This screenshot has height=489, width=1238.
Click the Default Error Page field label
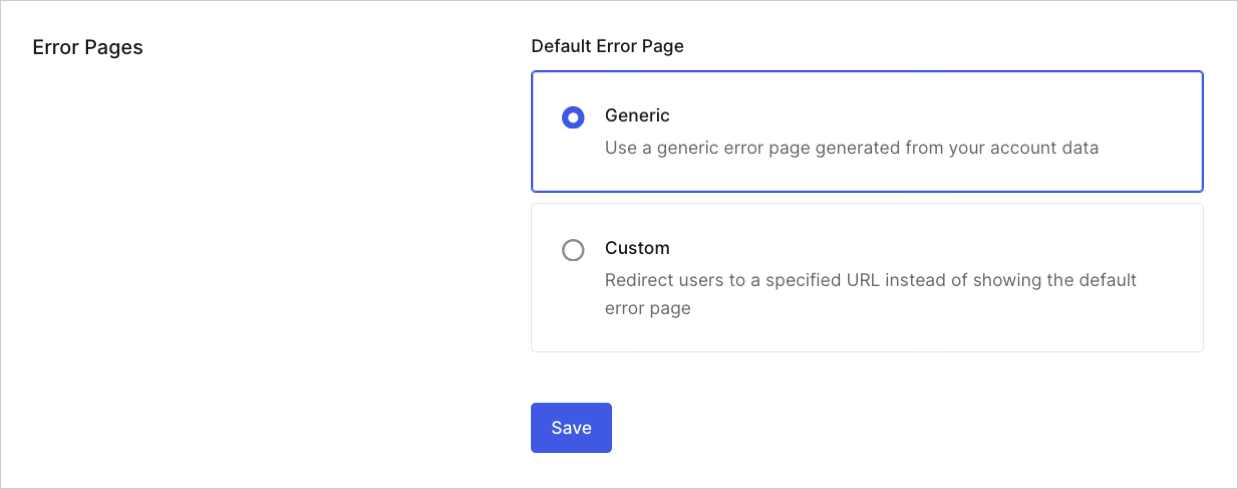pyautogui.click(x=607, y=46)
